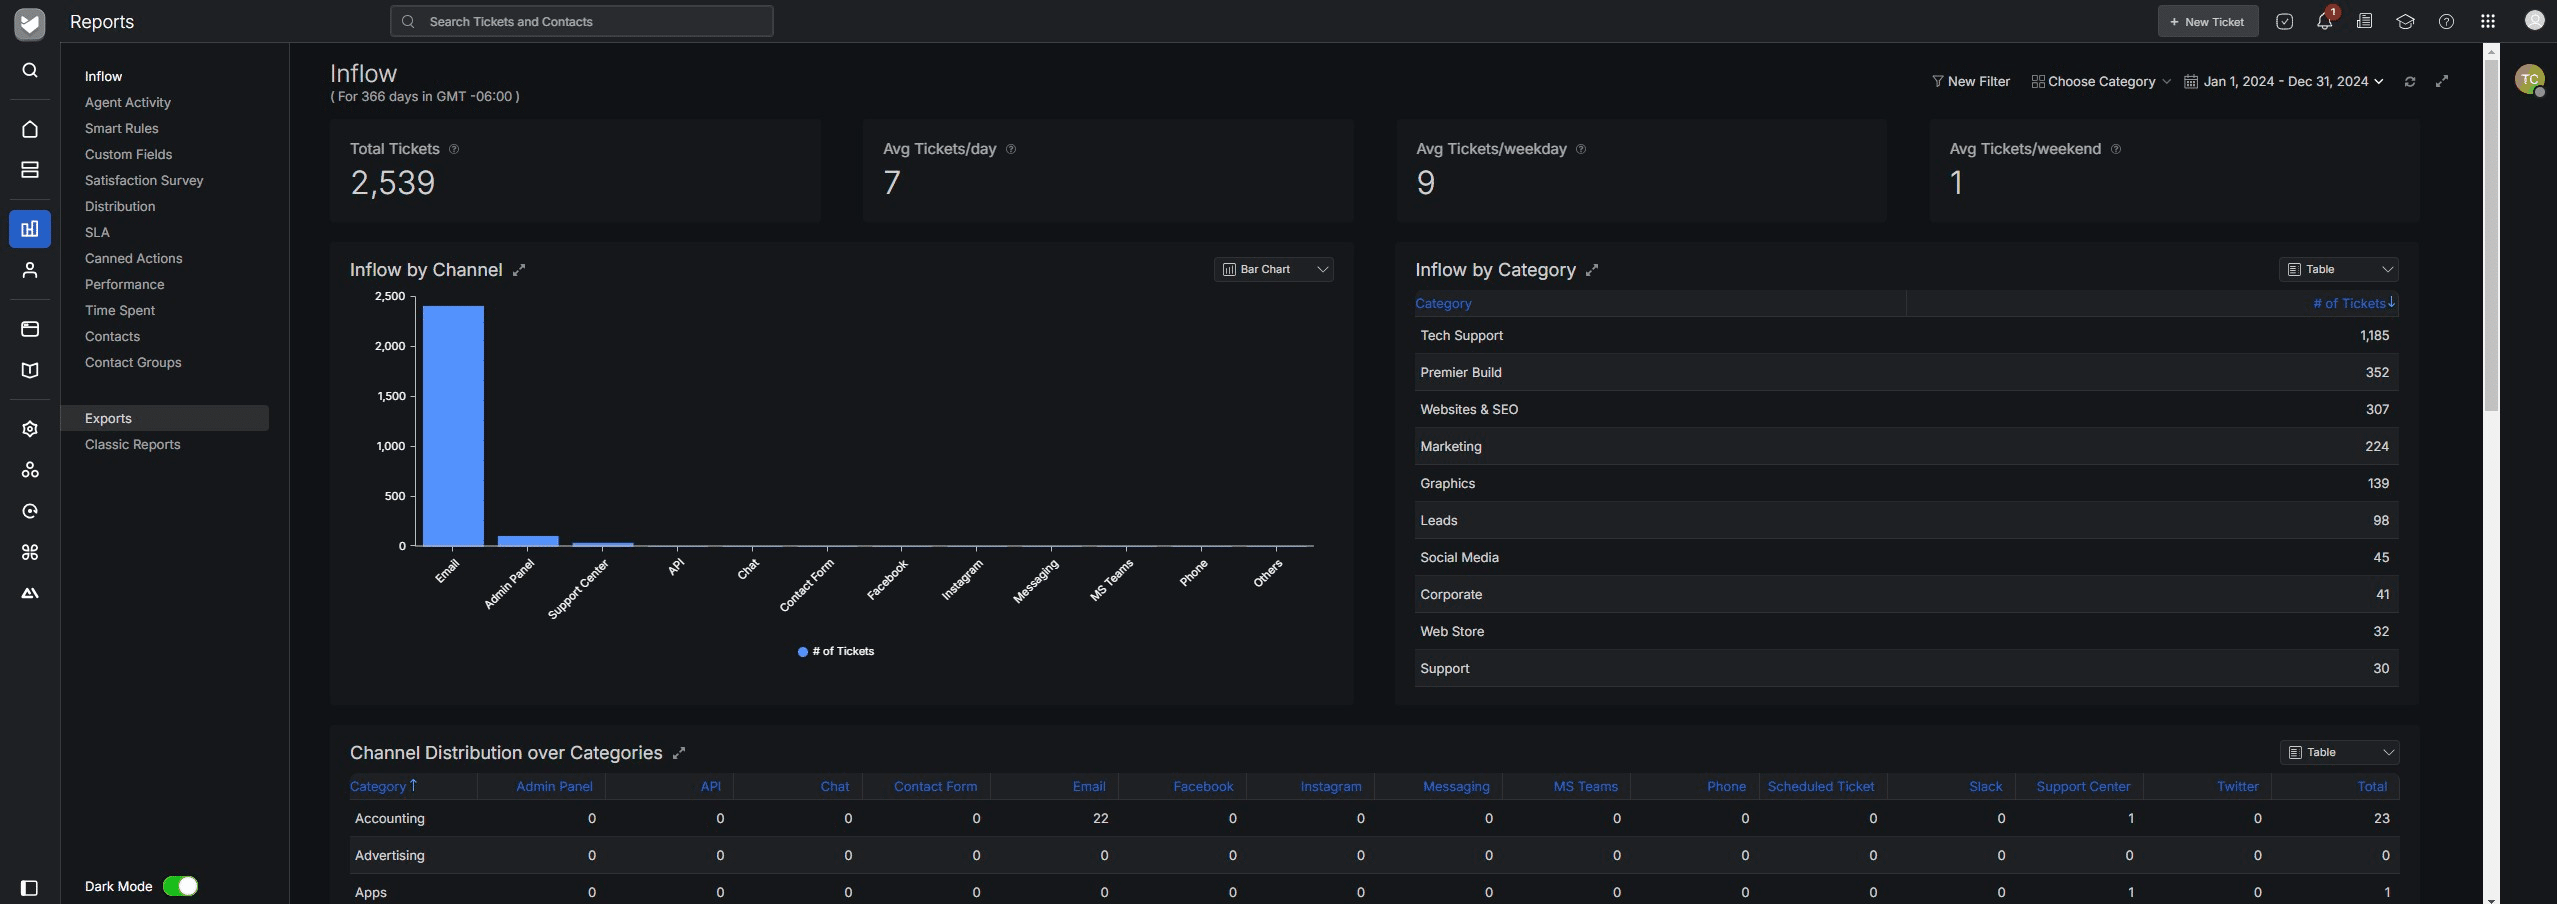Click the Search Tickets and Contacts field
This screenshot has width=2557, height=904.
pos(581,22)
